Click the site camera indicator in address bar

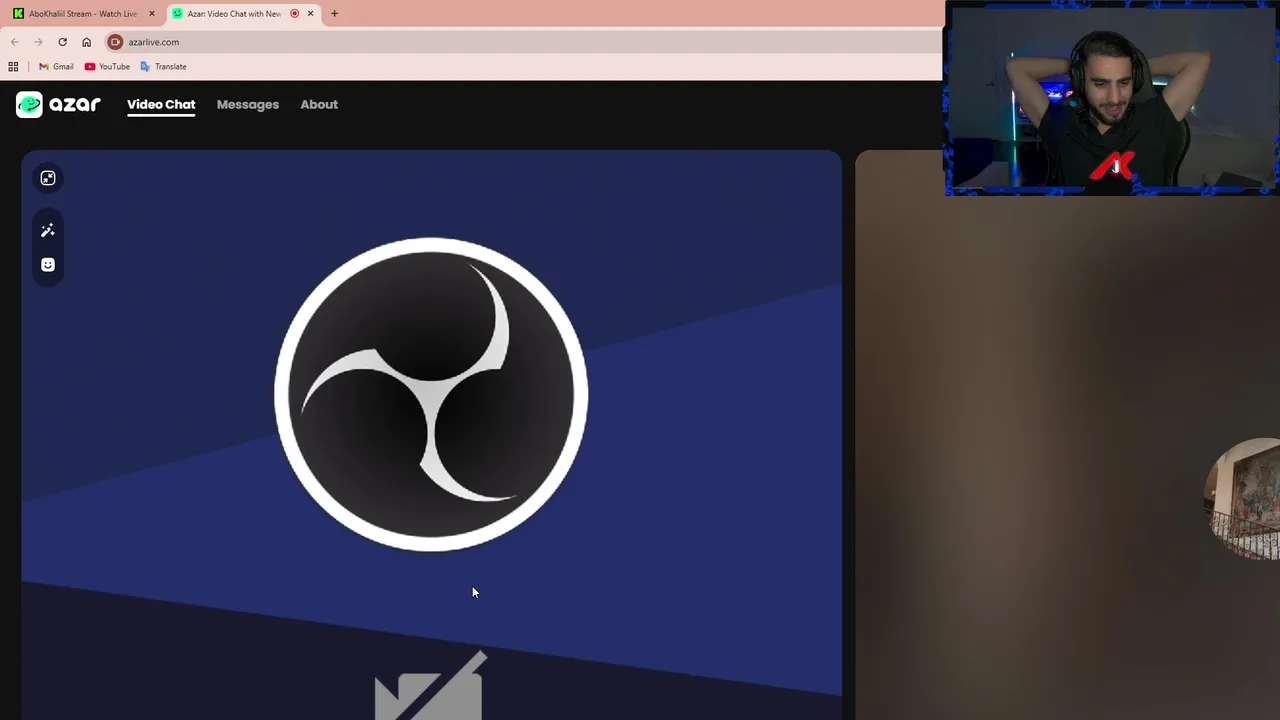(115, 42)
